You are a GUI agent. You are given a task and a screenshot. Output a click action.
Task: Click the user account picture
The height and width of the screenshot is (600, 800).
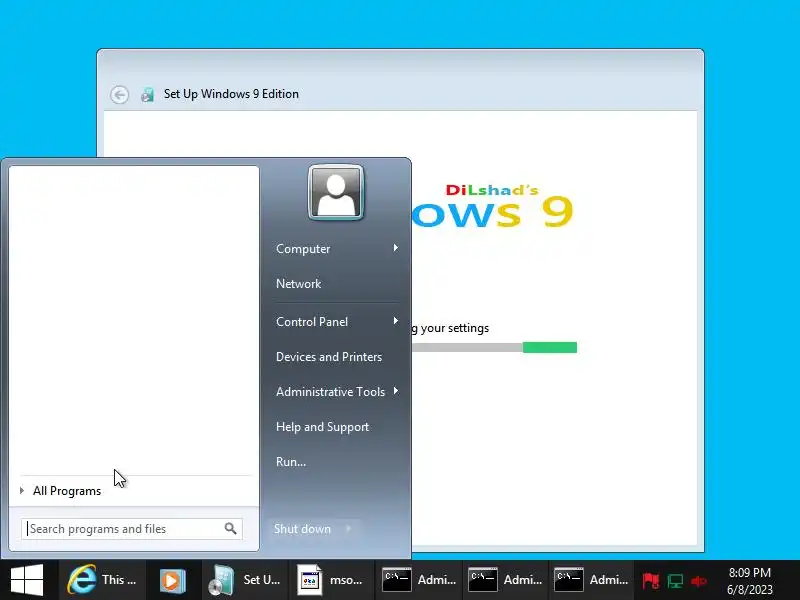(336, 192)
